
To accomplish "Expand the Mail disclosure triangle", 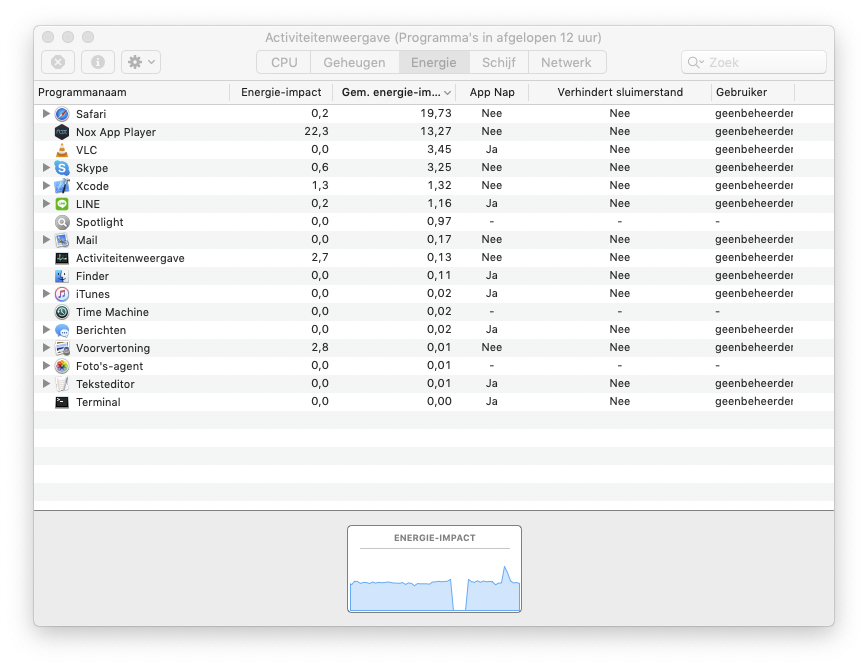I will coord(46,239).
